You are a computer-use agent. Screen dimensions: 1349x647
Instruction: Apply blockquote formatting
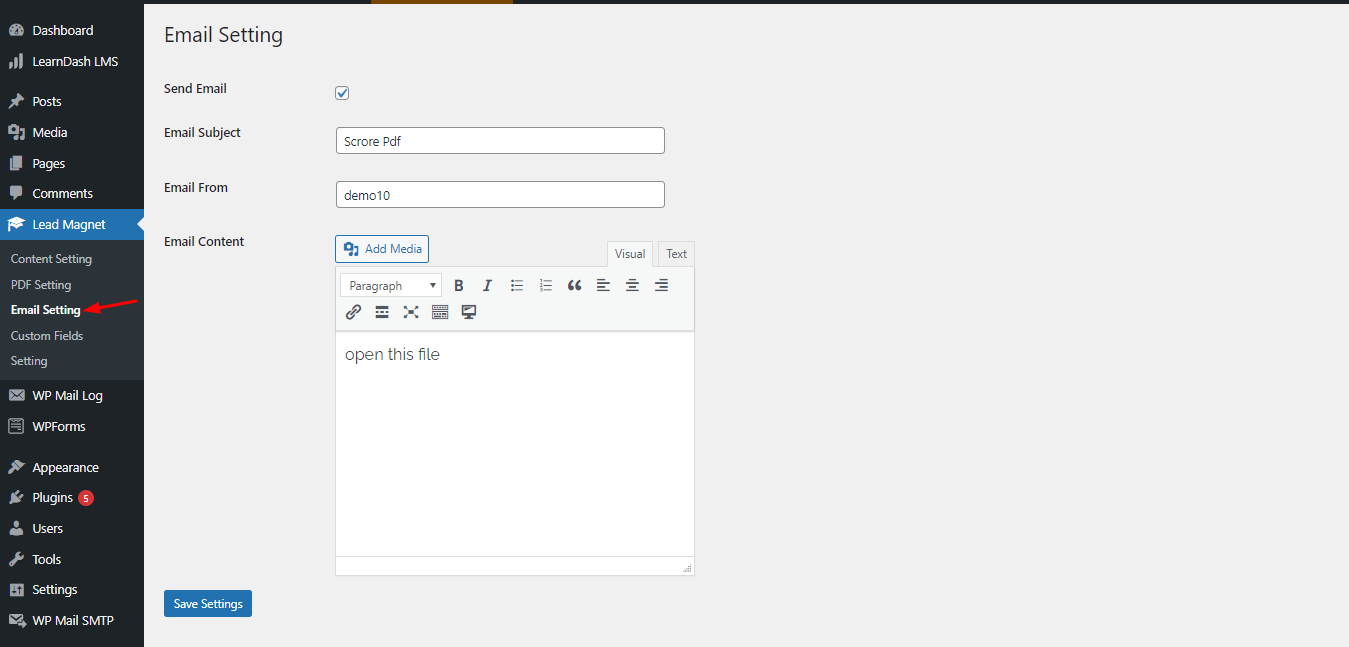coord(574,285)
